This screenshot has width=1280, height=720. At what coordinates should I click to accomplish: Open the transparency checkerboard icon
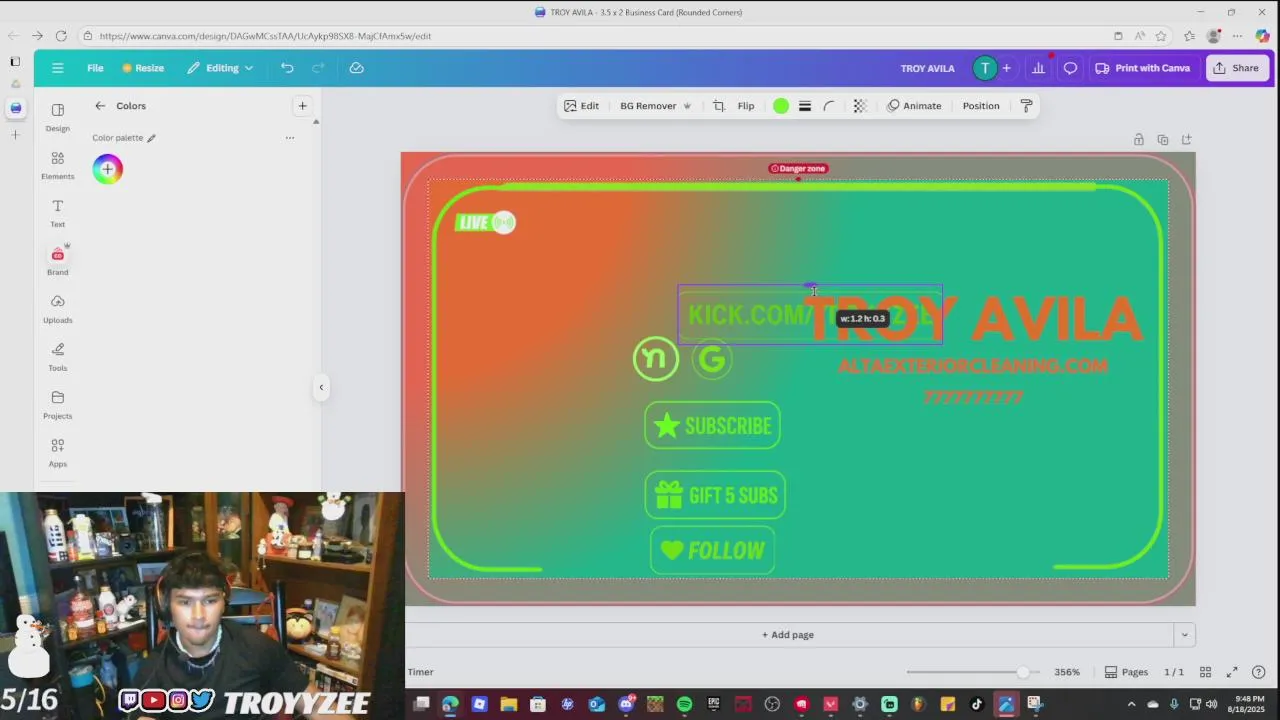tap(860, 106)
